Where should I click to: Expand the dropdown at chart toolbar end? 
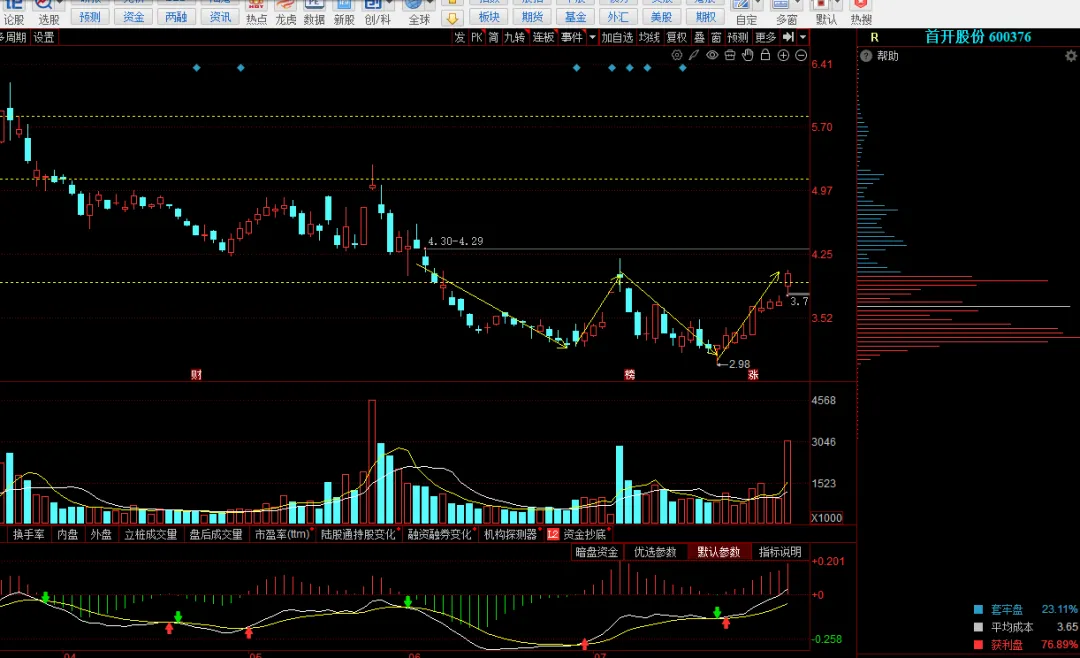803,37
